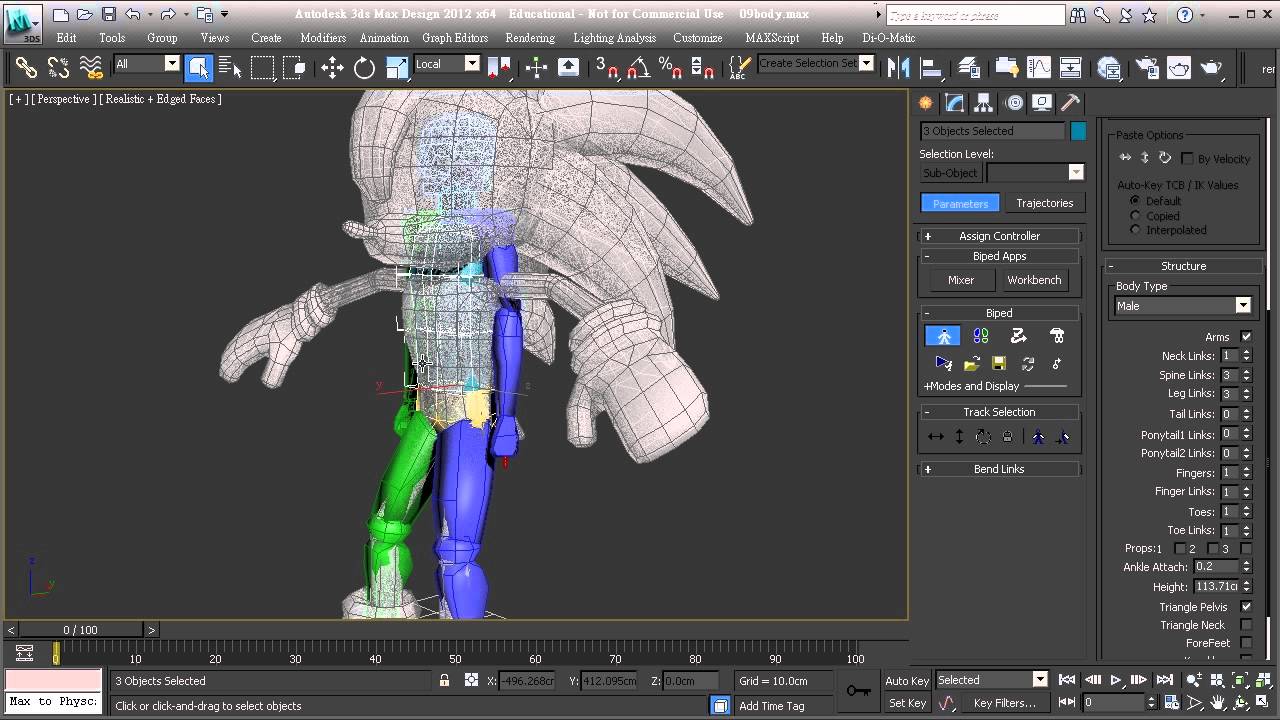Toggle the Triangle Pelvis checkbox
The image size is (1280, 720).
tap(1246, 607)
